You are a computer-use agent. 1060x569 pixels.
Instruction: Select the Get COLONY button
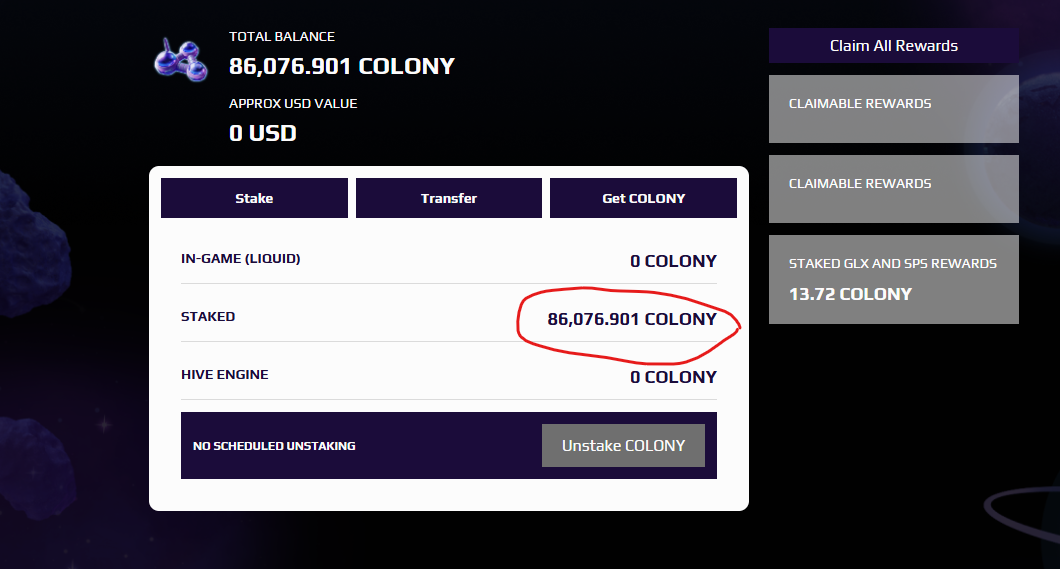pos(644,198)
